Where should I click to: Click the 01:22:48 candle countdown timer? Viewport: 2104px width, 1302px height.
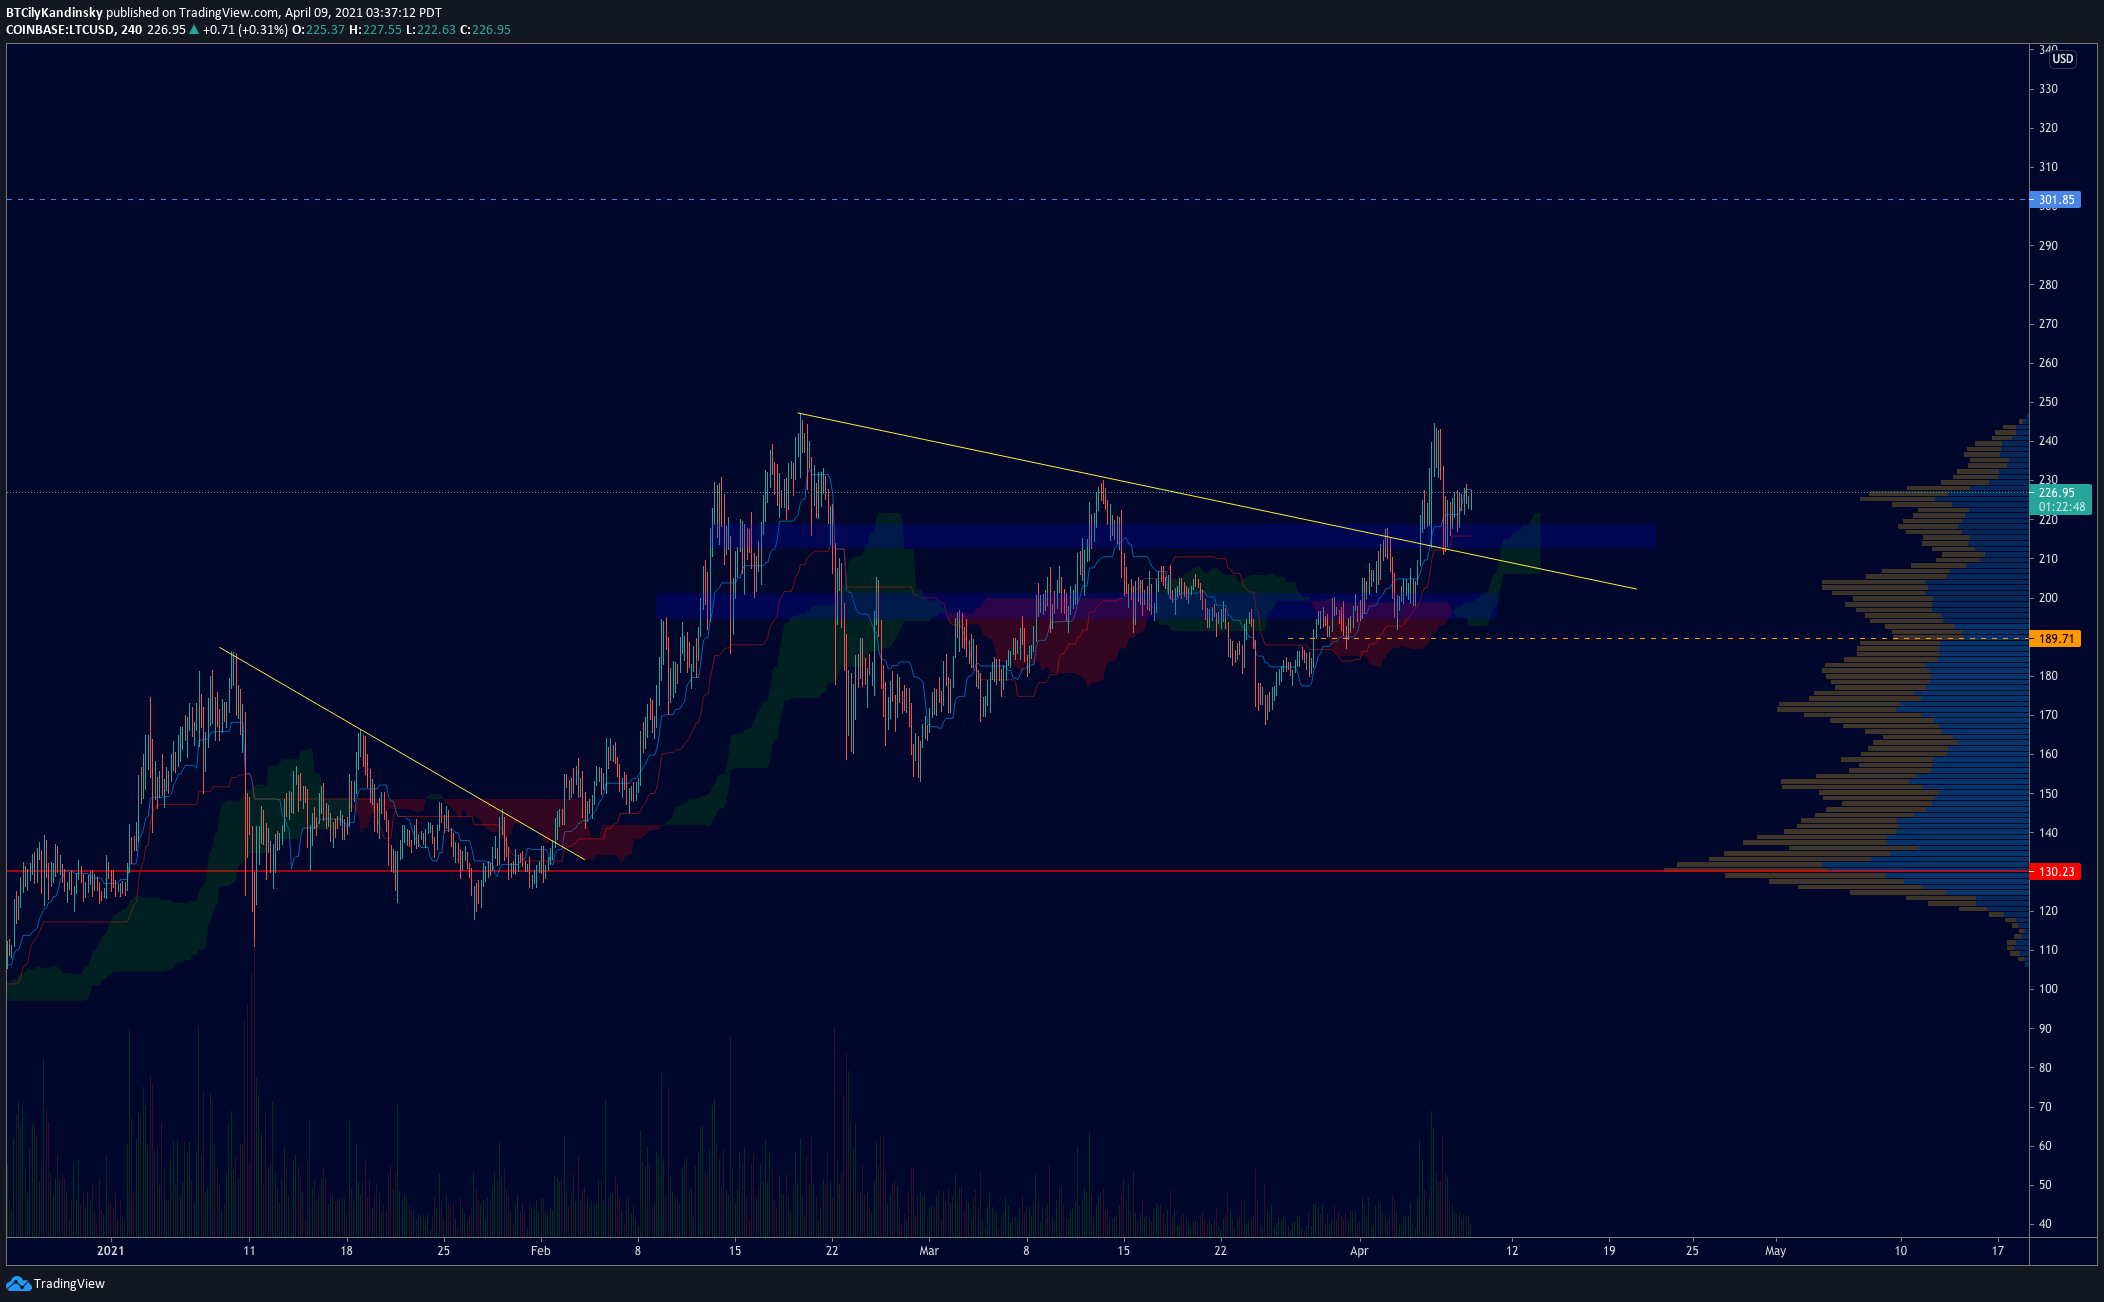2062,507
